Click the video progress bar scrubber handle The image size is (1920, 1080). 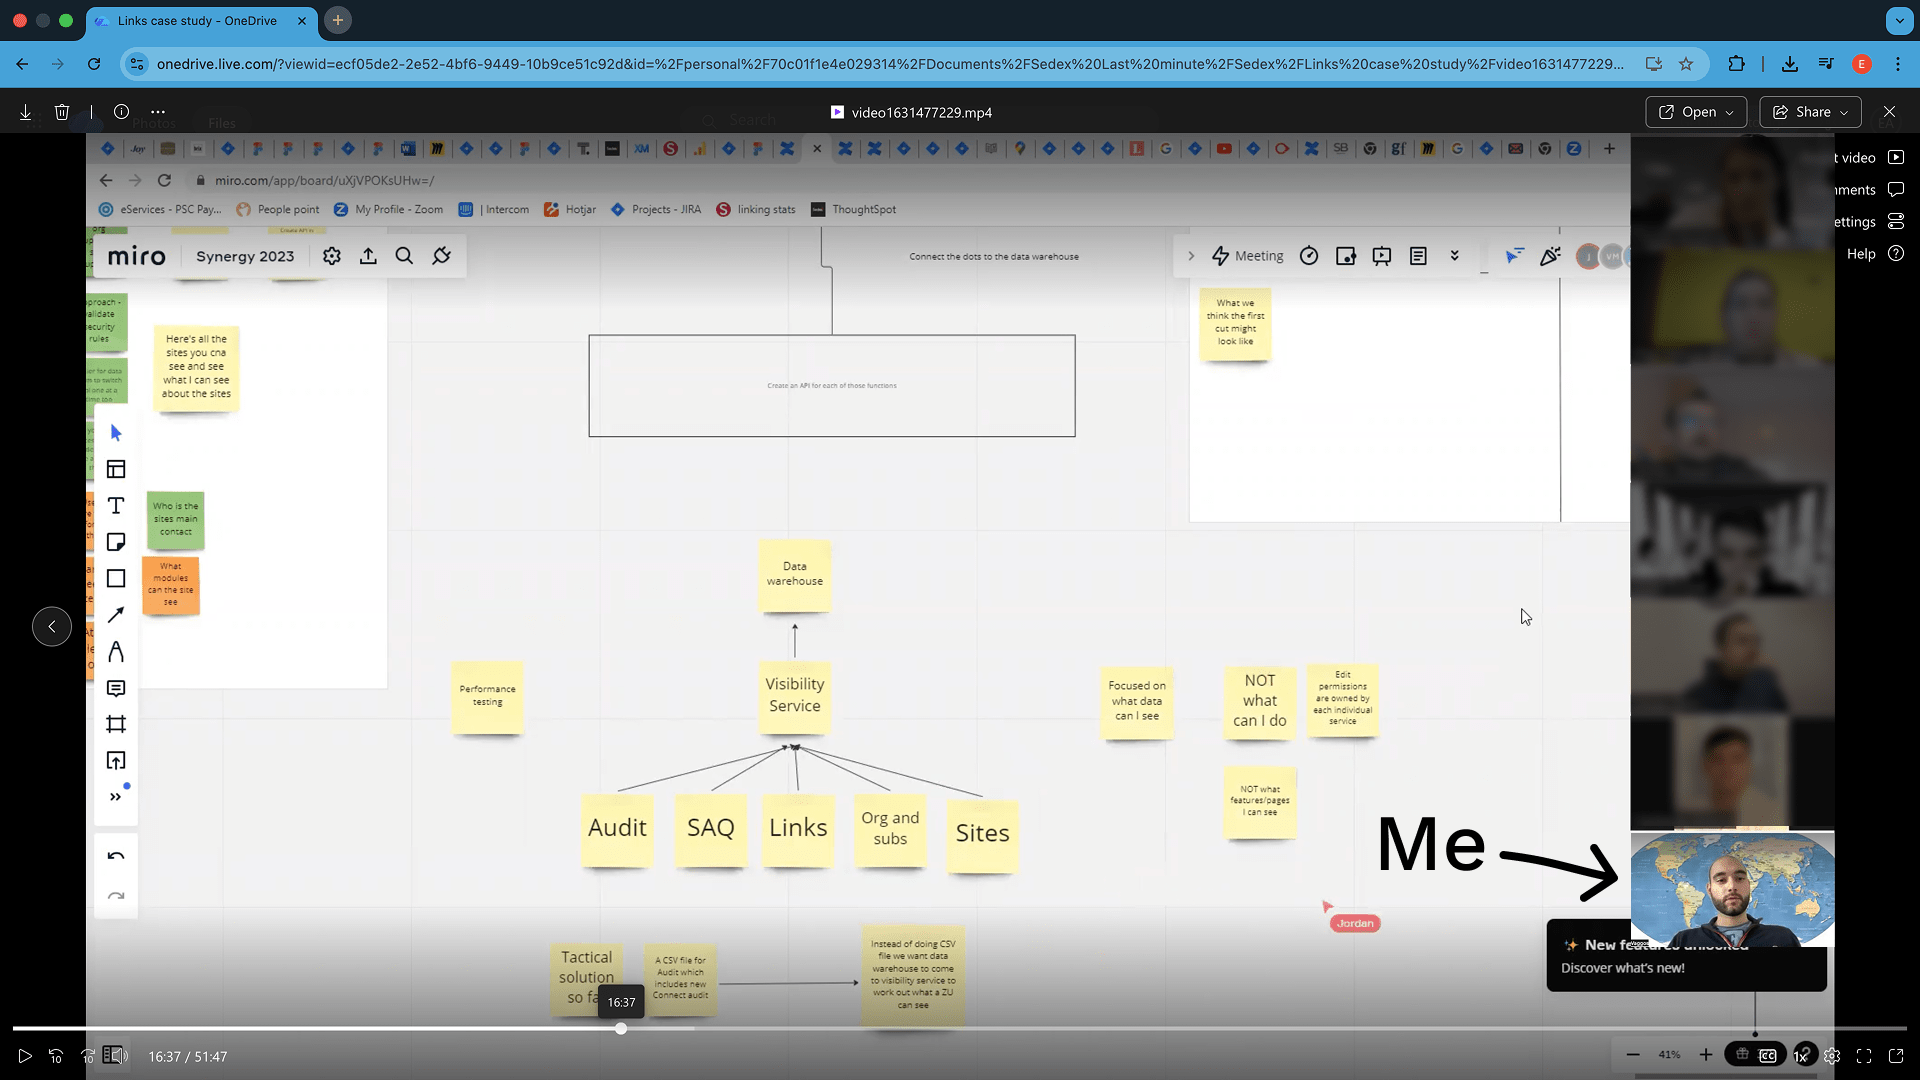tap(621, 1028)
